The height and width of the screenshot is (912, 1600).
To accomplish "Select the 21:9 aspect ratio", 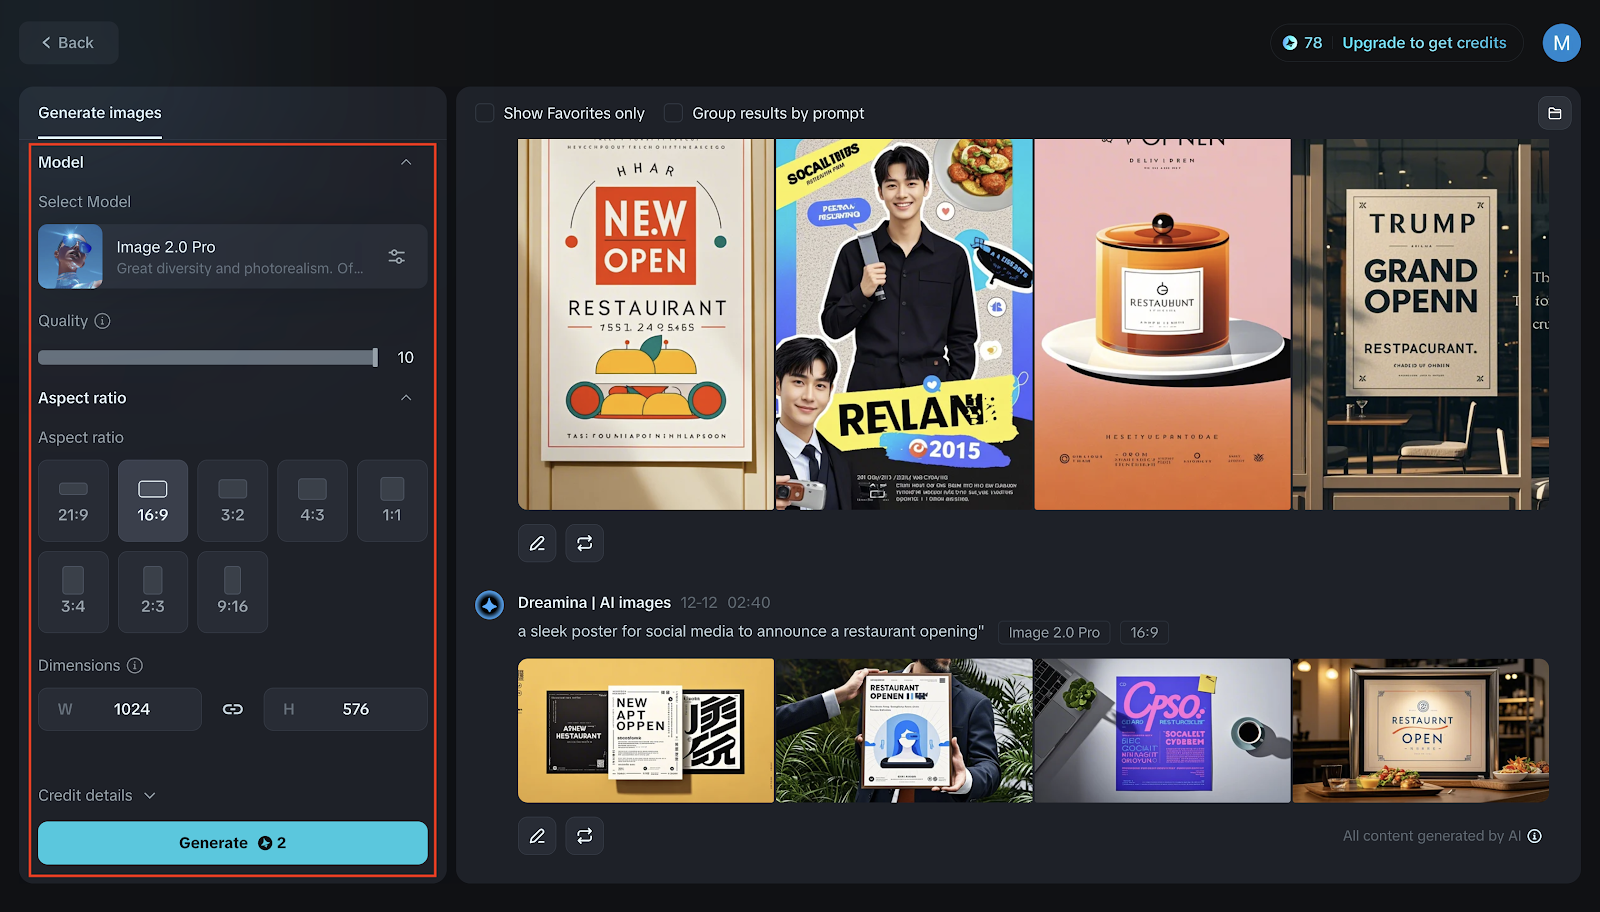I will point(73,501).
